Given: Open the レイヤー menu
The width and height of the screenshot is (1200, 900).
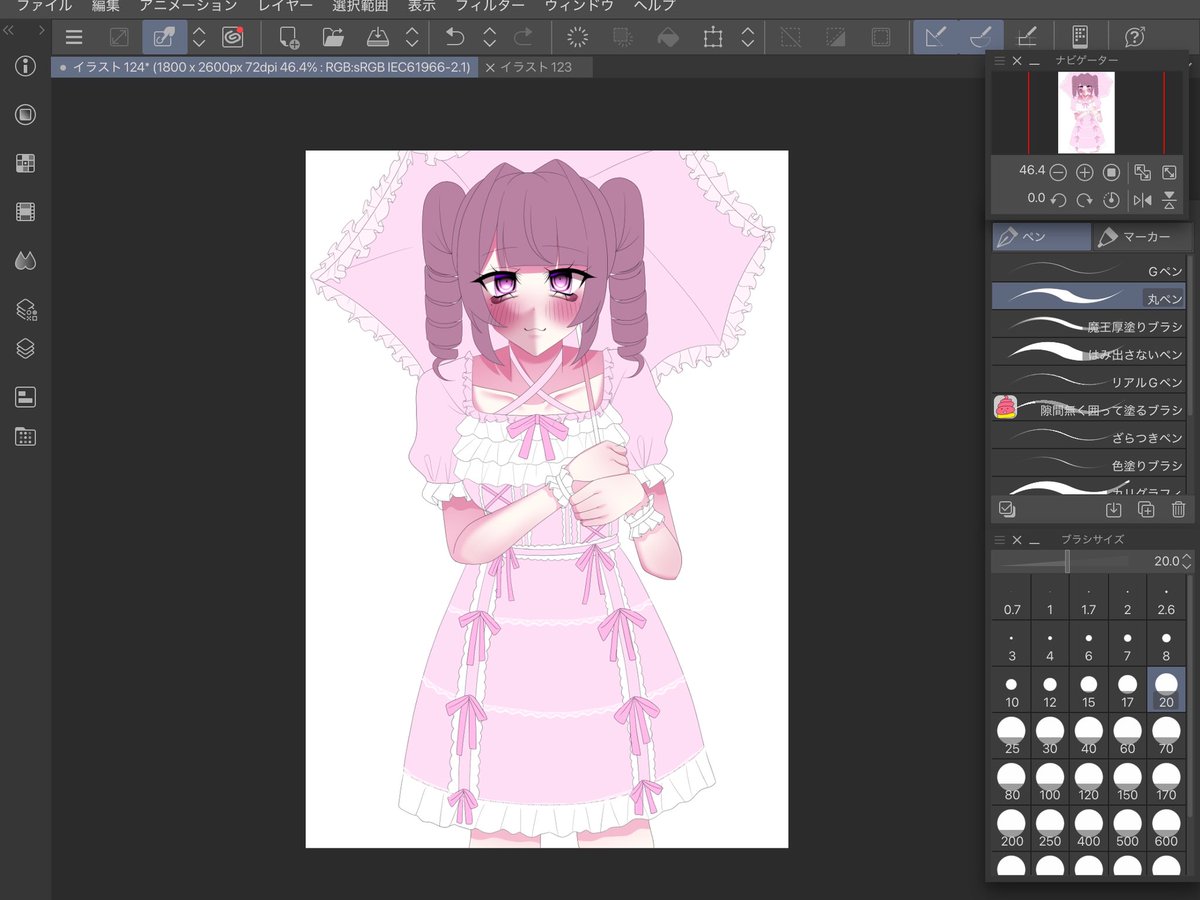Looking at the screenshot, I should [x=285, y=5].
